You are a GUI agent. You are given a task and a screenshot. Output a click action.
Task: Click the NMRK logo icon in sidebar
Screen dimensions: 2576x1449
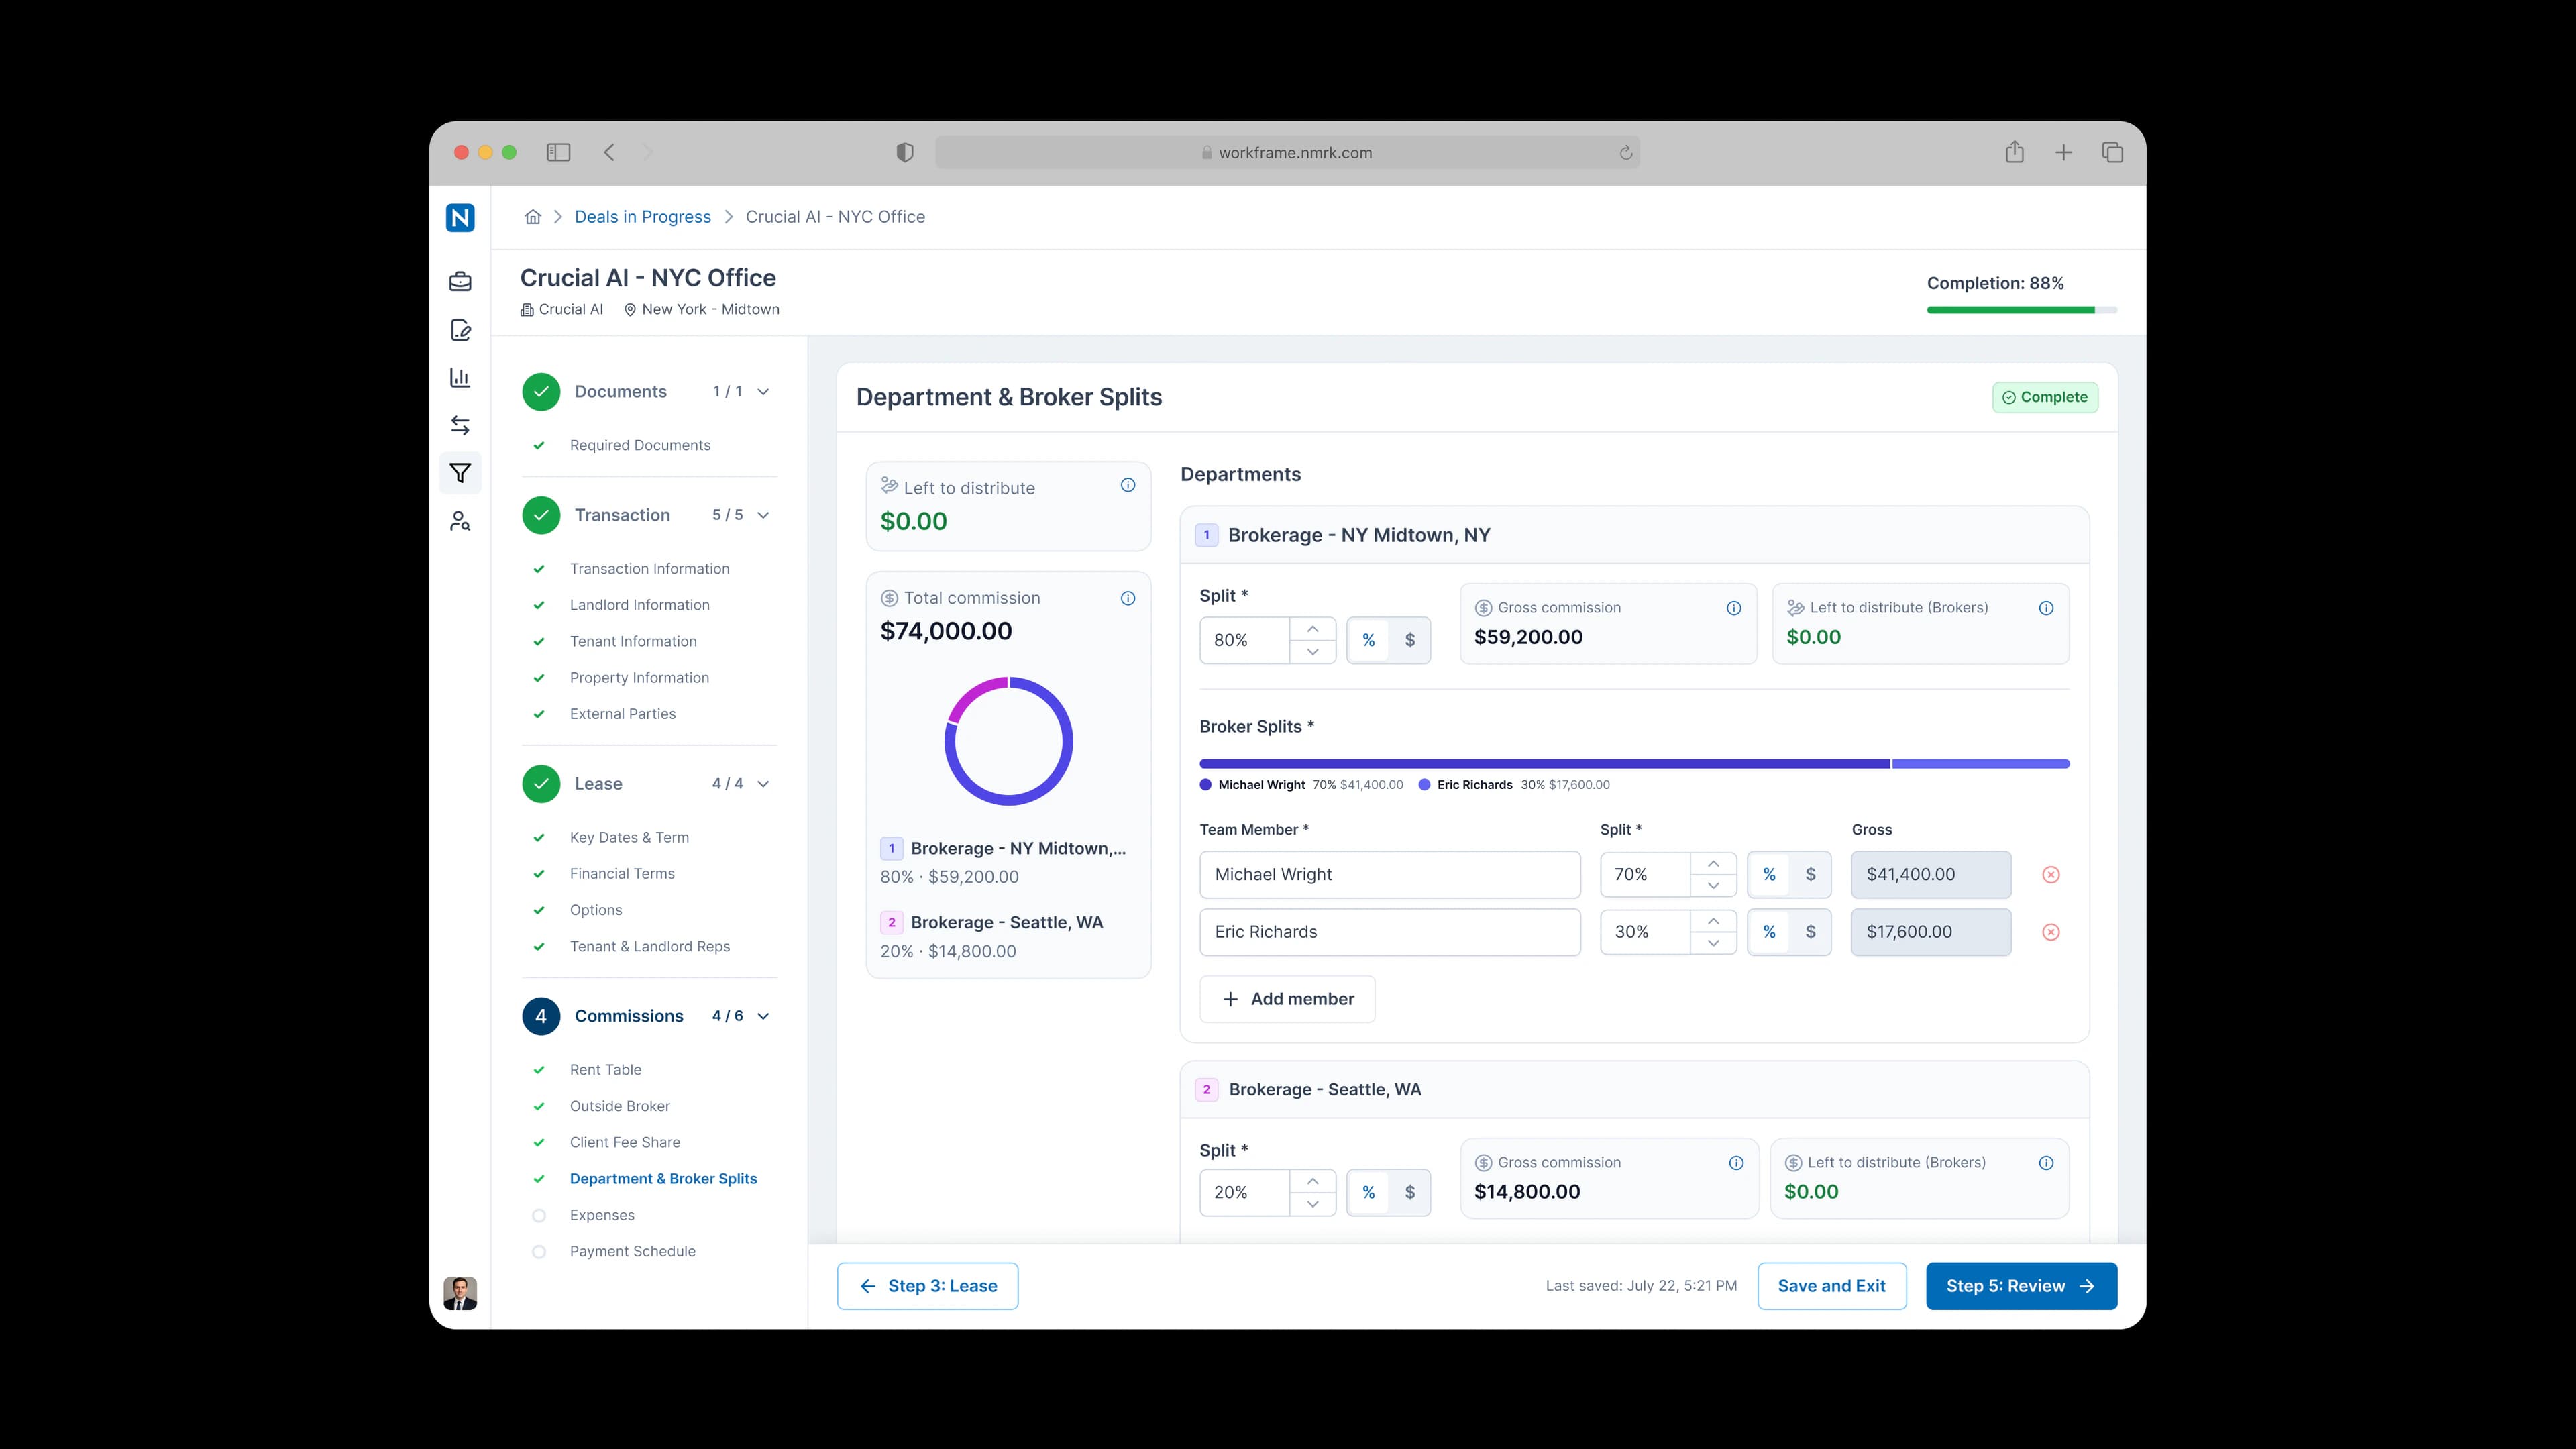[460, 217]
